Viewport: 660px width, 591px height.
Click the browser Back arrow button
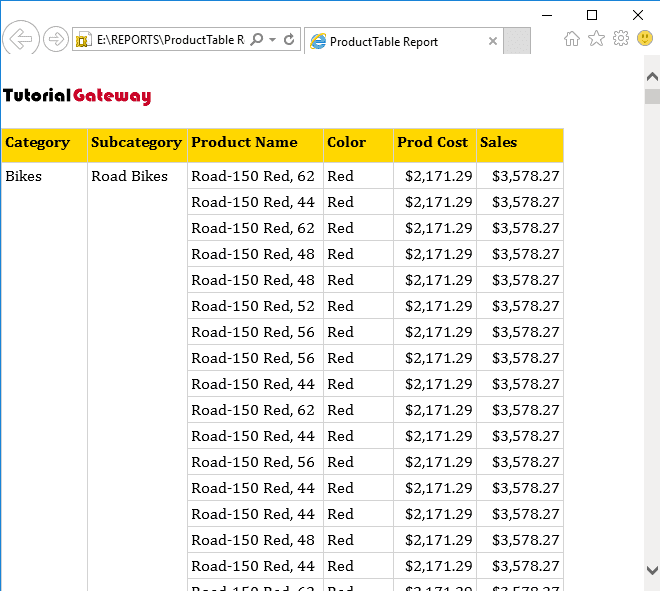[21, 39]
